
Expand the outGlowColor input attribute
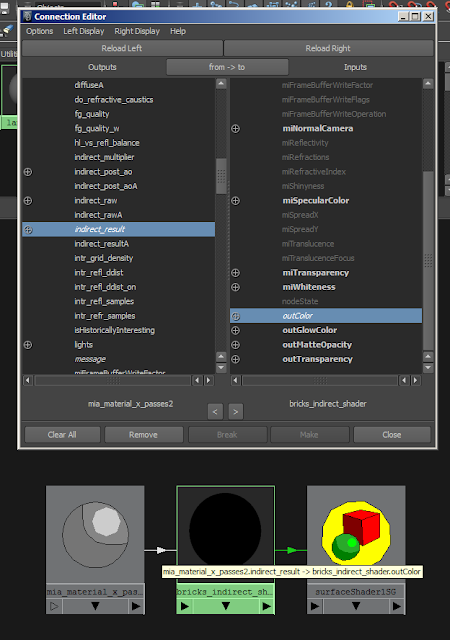coord(236,330)
